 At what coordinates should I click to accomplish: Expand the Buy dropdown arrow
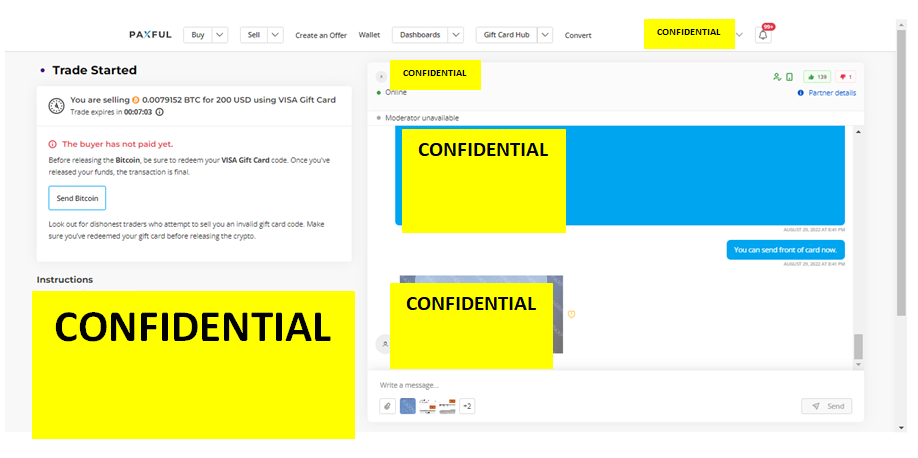[220, 35]
